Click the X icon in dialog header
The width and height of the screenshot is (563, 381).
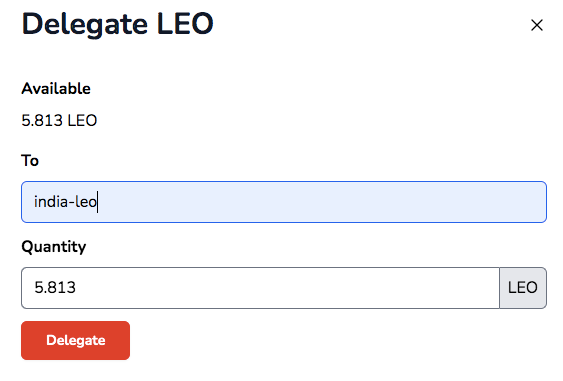tap(536, 25)
